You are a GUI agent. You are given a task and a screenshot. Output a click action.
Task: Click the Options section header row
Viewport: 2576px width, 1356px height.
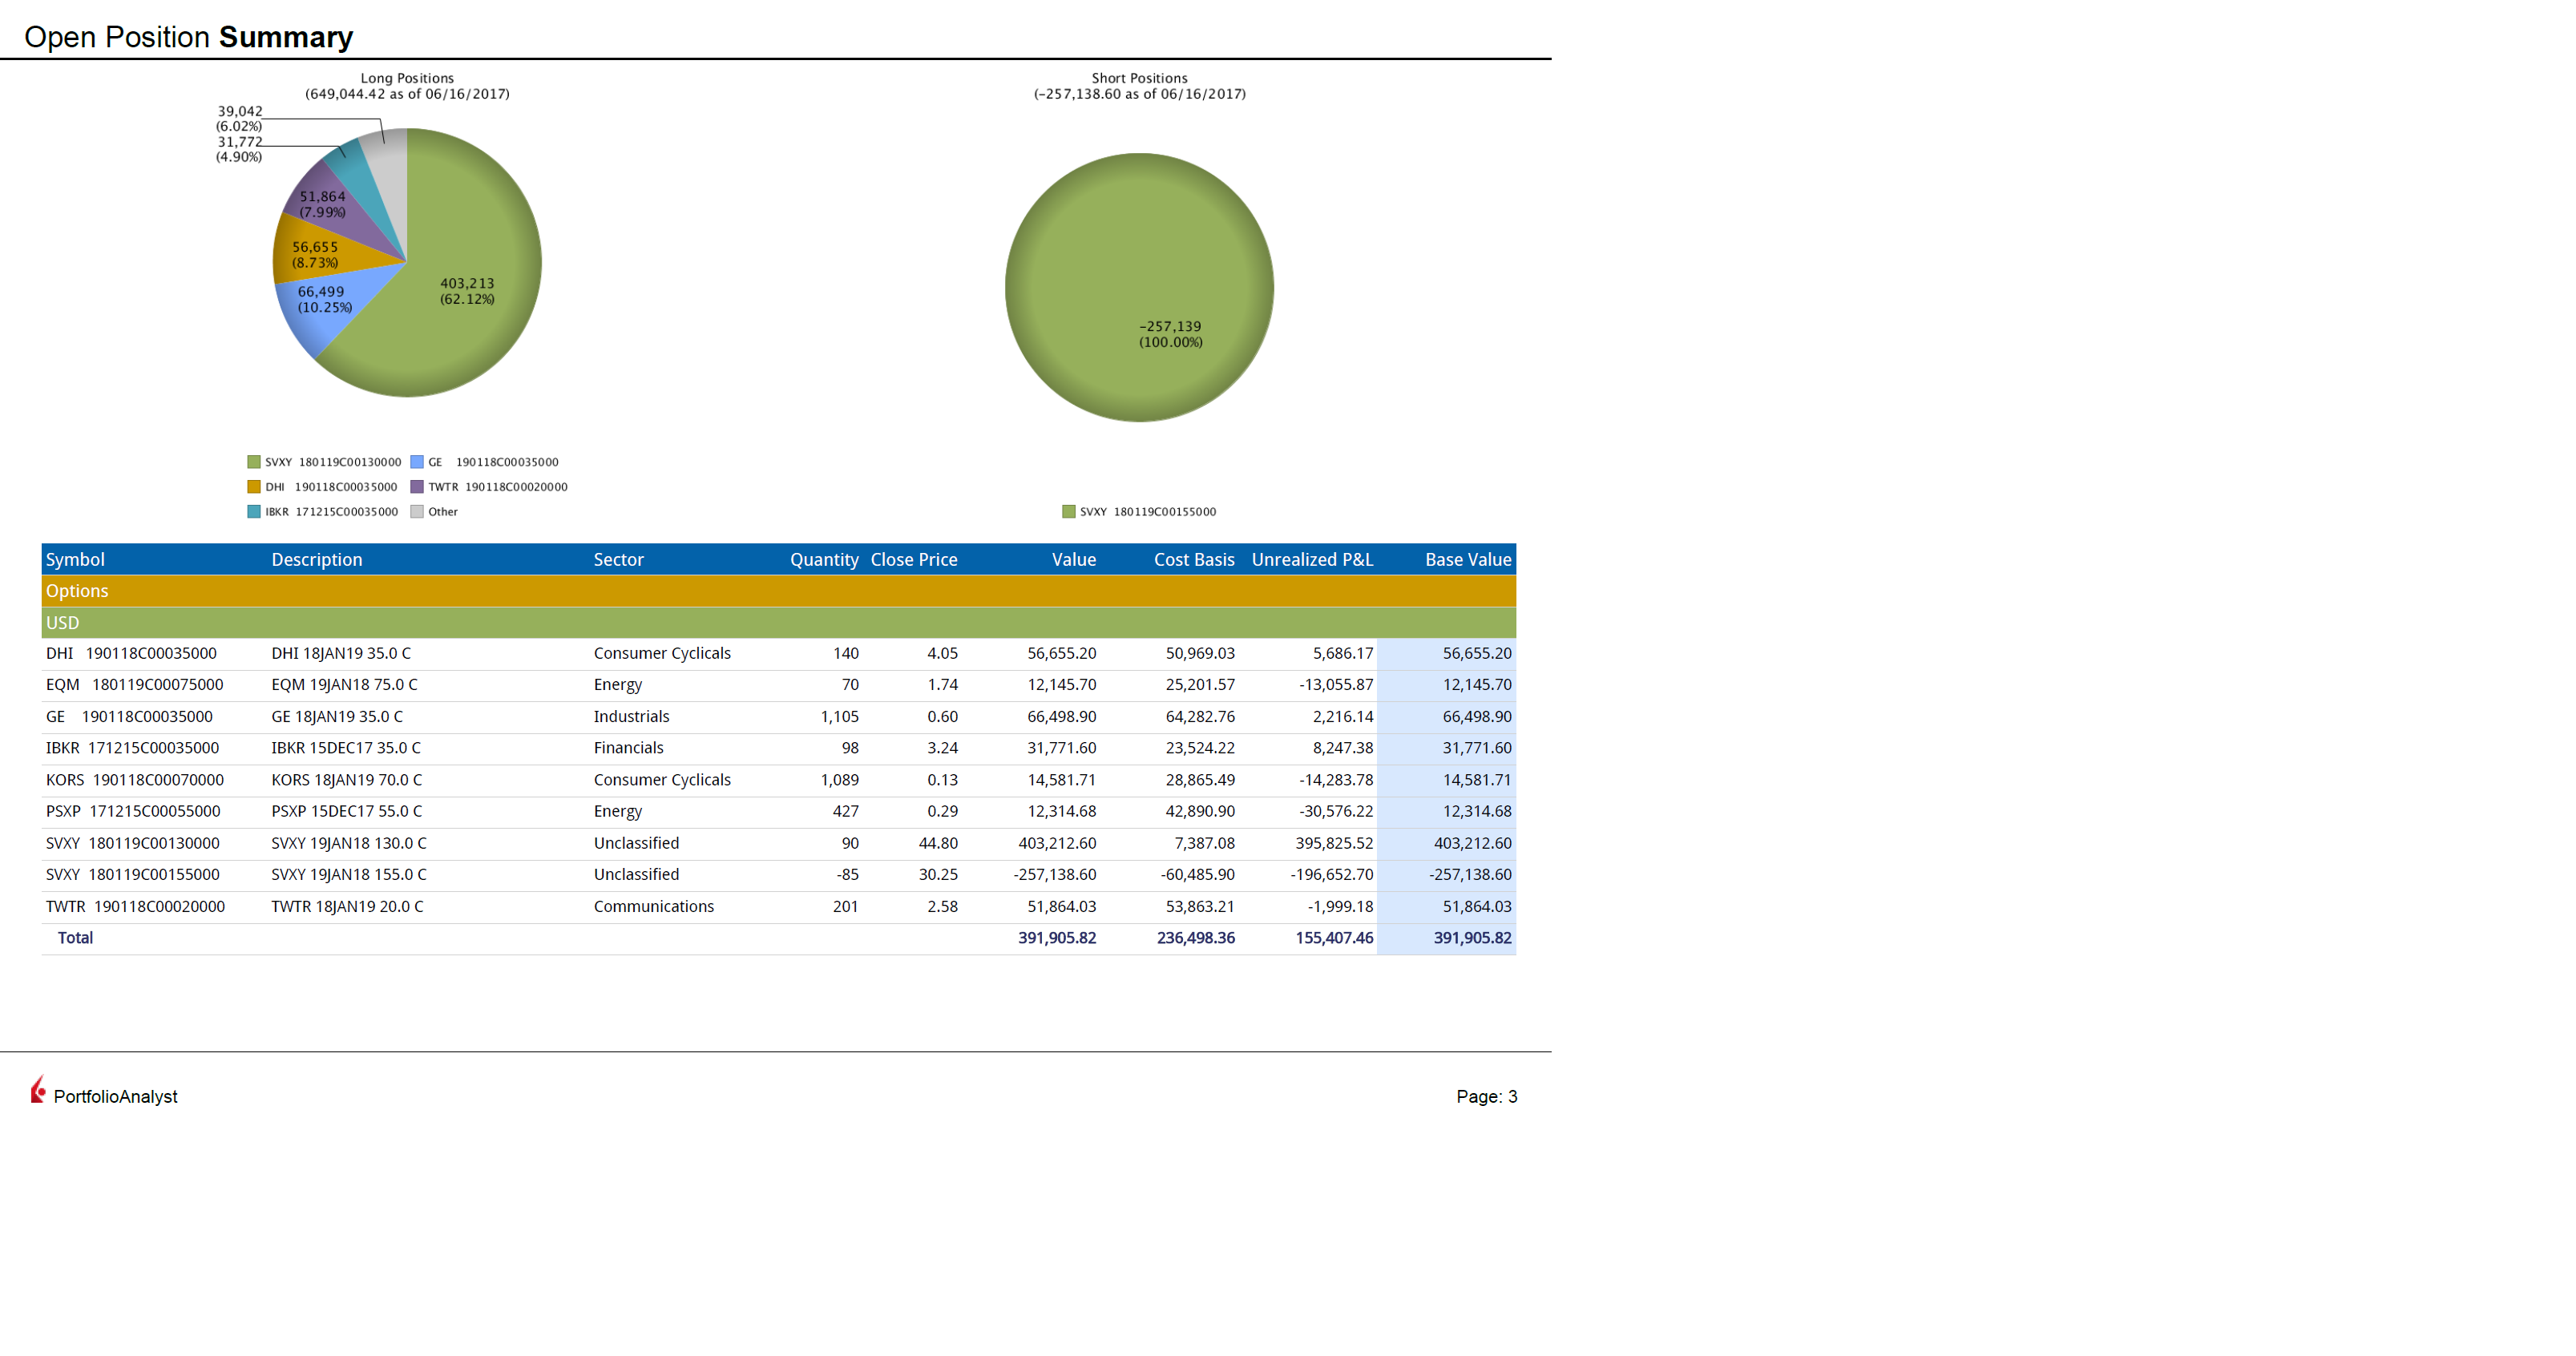click(x=778, y=591)
